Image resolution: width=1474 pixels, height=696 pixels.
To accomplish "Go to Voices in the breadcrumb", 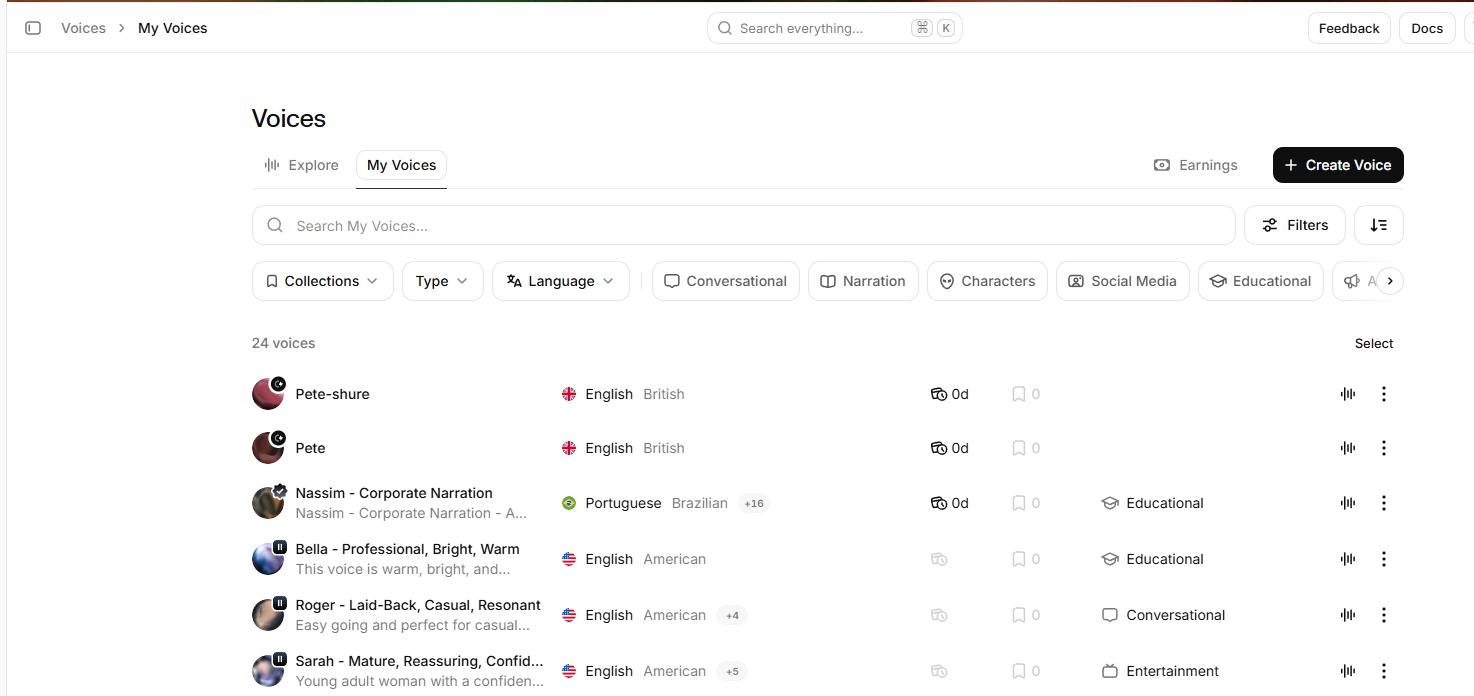I will pos(83,28).
